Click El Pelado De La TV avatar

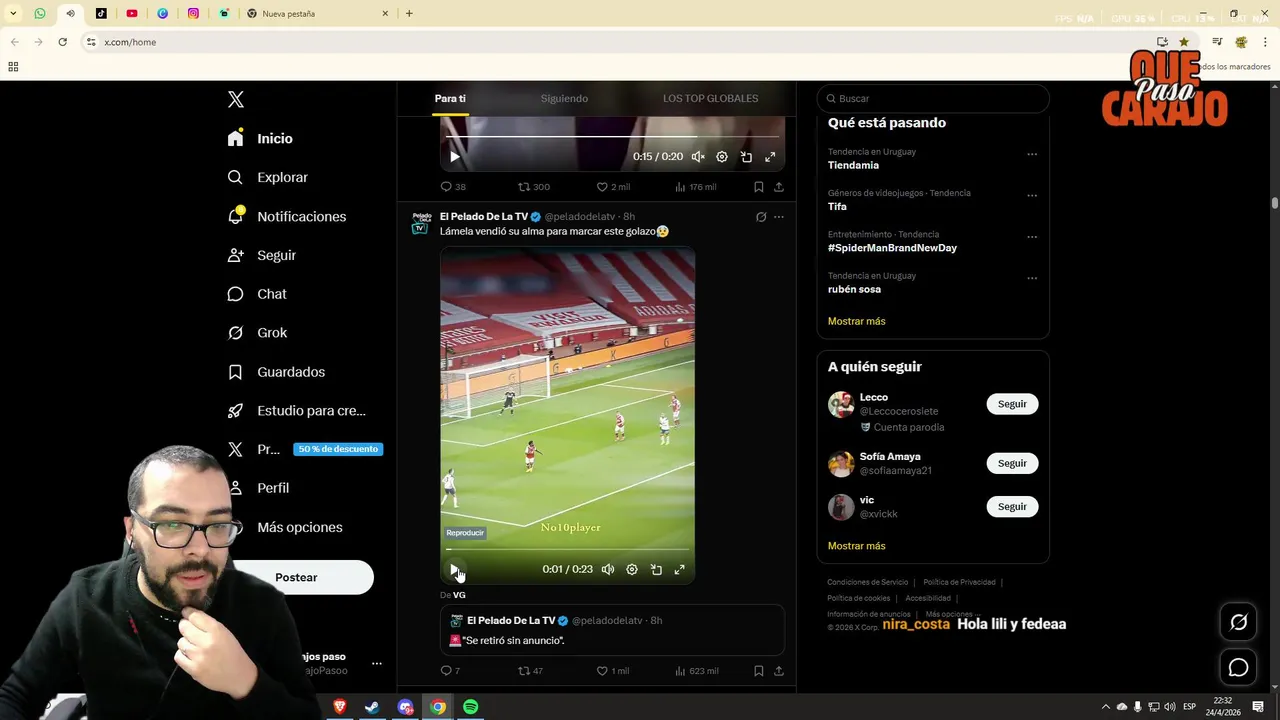[421, 223]
